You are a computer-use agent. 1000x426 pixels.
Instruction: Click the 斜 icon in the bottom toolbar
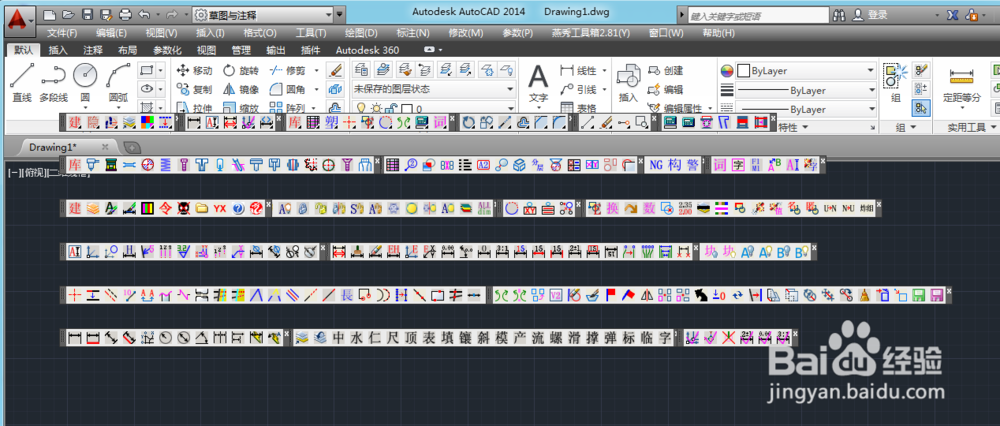[x=483, y=338]
